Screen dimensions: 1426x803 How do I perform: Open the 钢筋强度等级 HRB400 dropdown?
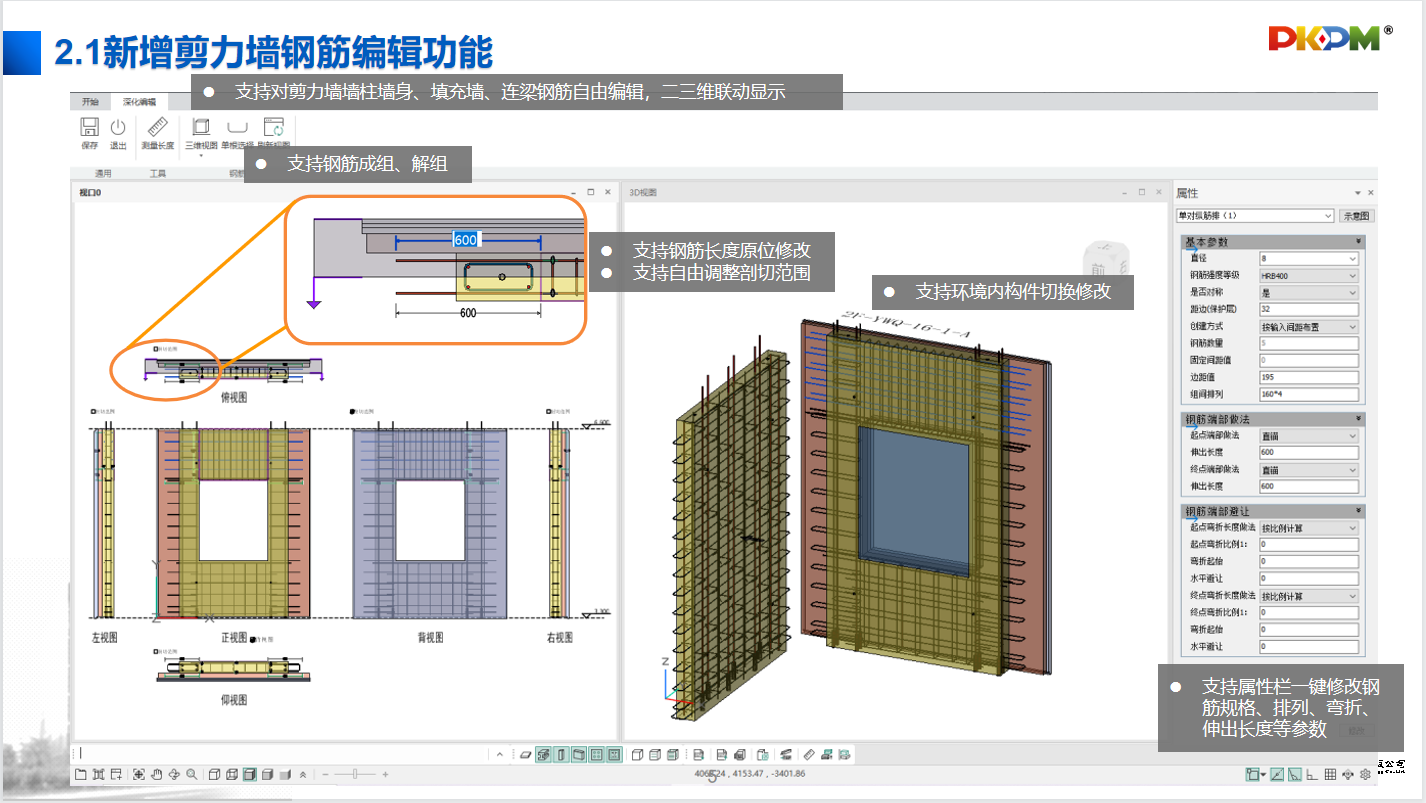1353,275
